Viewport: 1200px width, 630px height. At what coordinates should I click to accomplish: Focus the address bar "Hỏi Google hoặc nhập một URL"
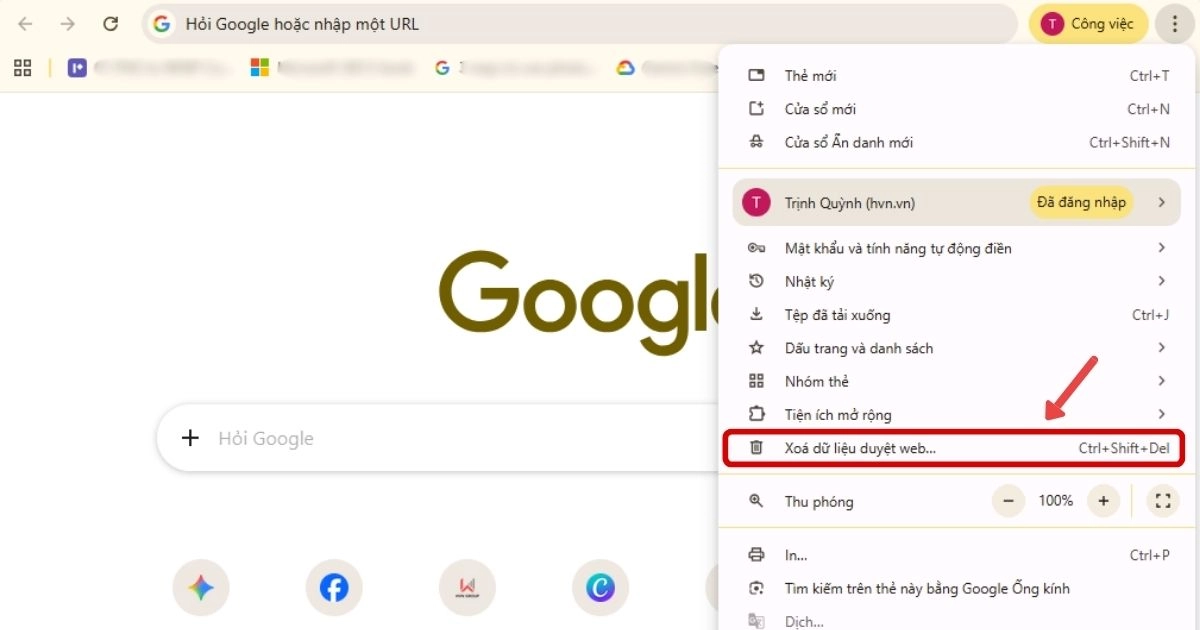(x=580, y=24)
